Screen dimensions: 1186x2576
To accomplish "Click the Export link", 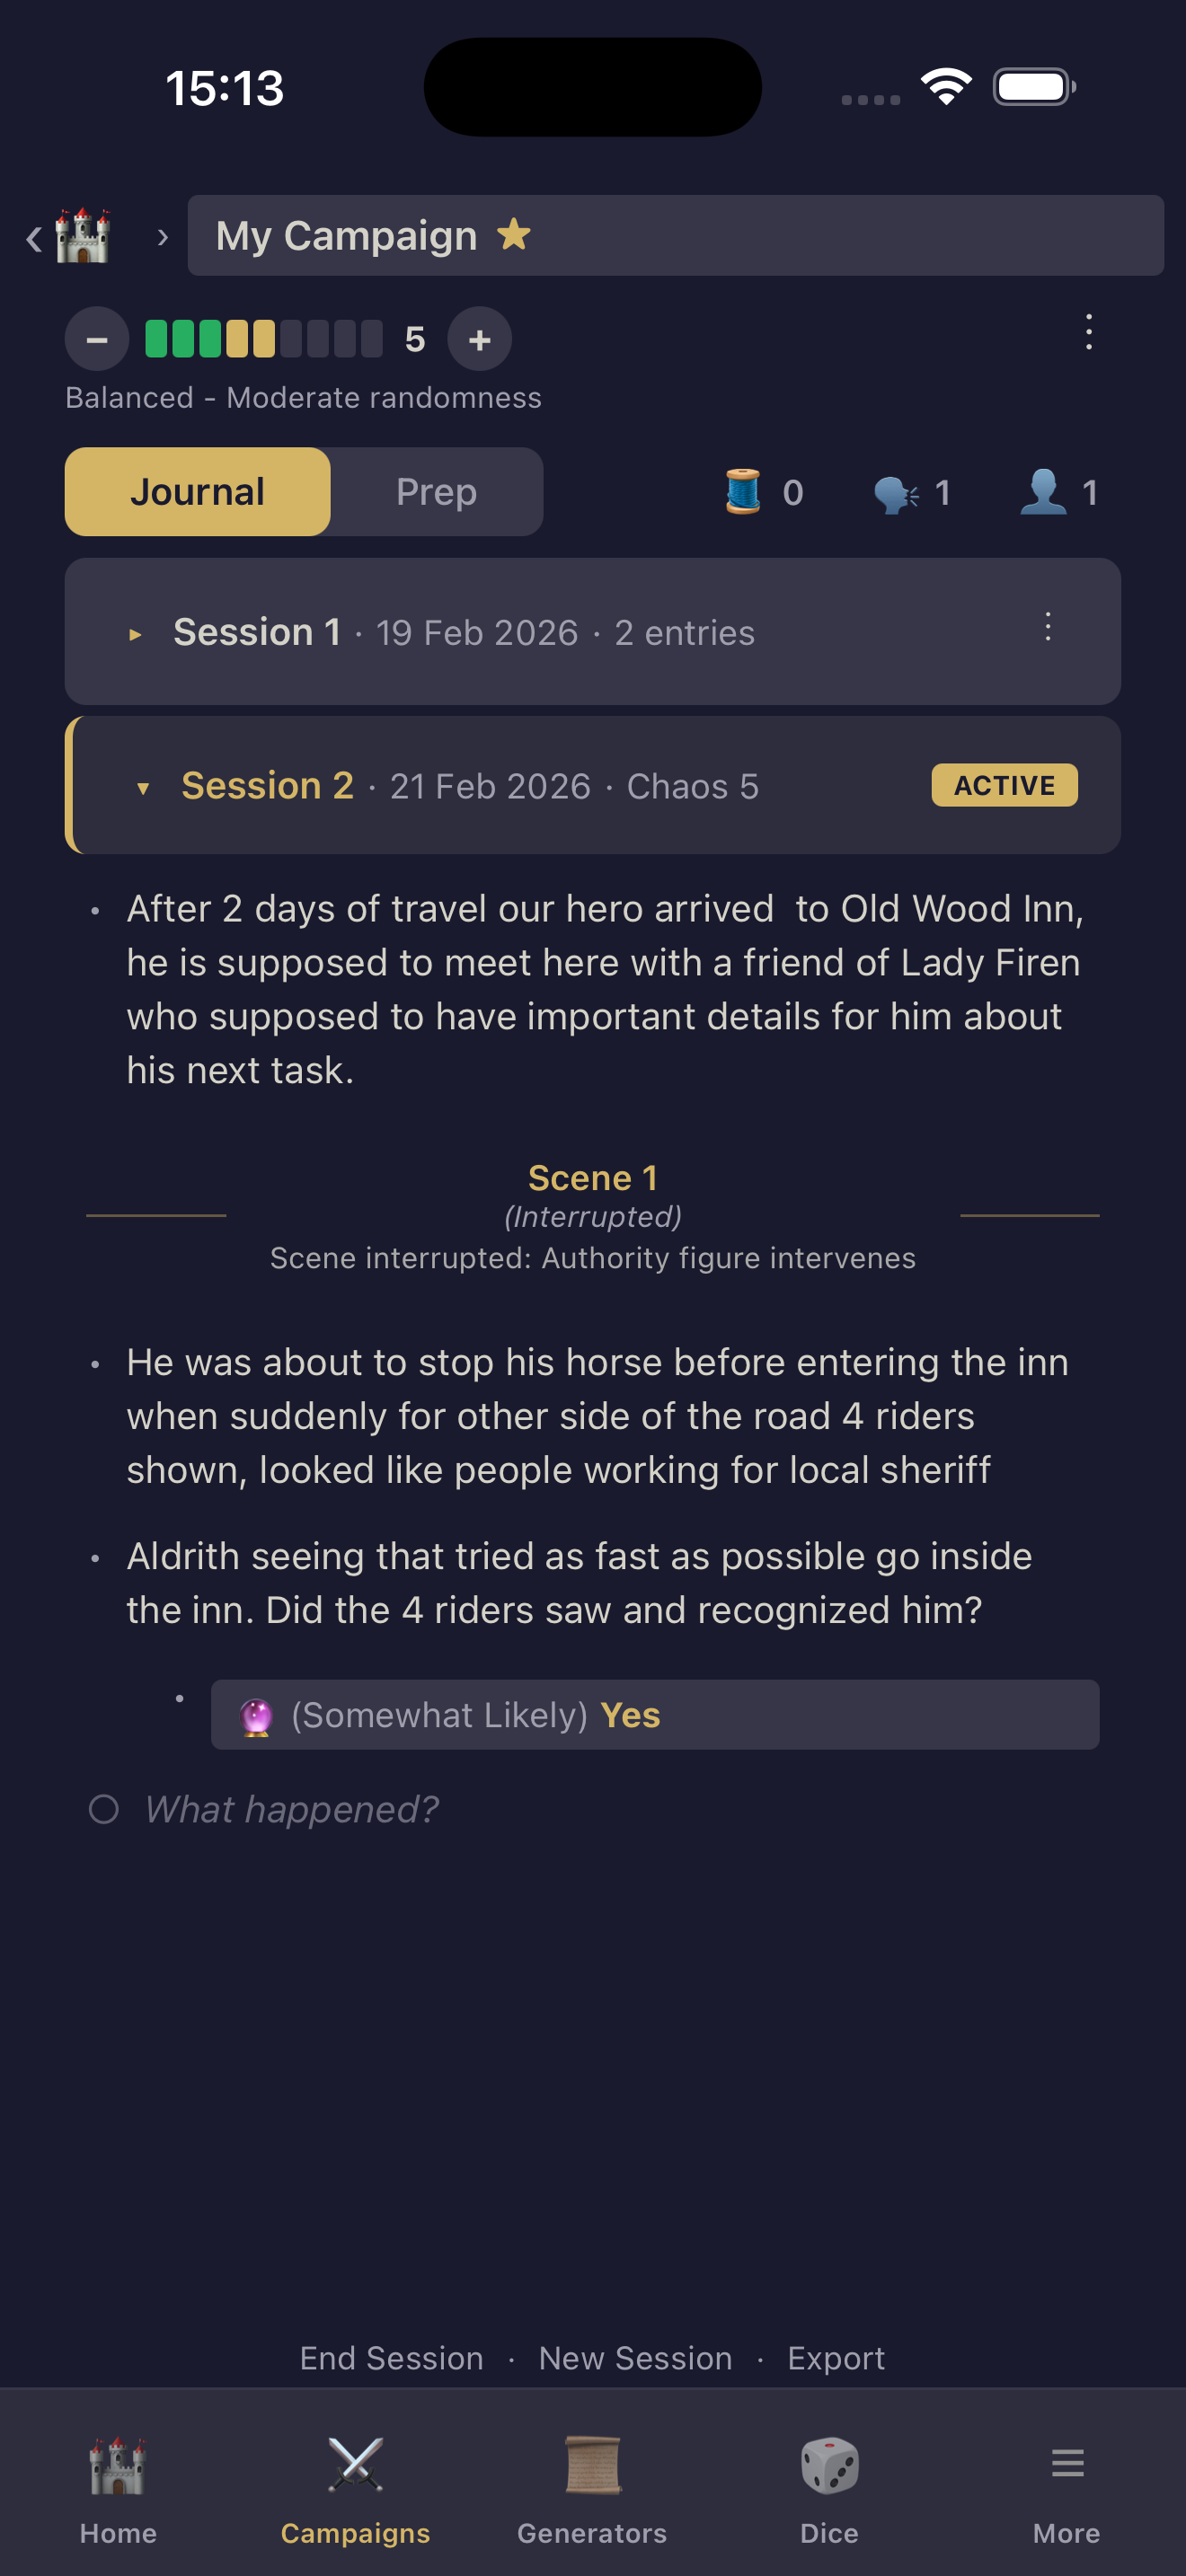I will pos(836,2358).
